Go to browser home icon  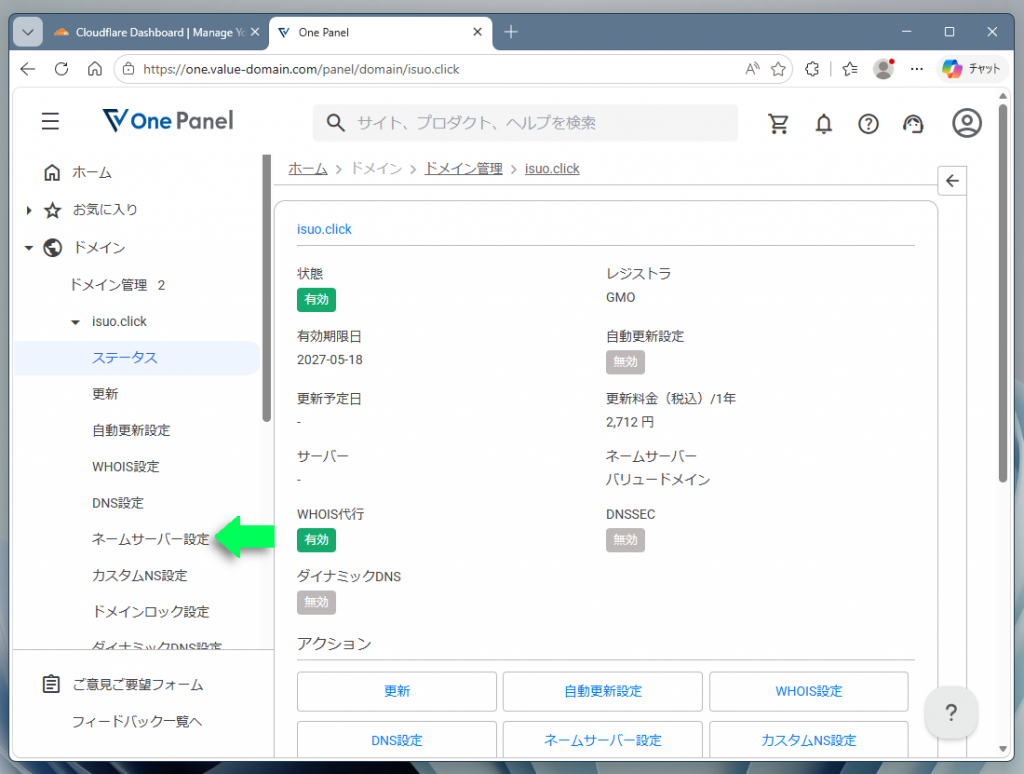pyautogui.click(x=95, y=69)
